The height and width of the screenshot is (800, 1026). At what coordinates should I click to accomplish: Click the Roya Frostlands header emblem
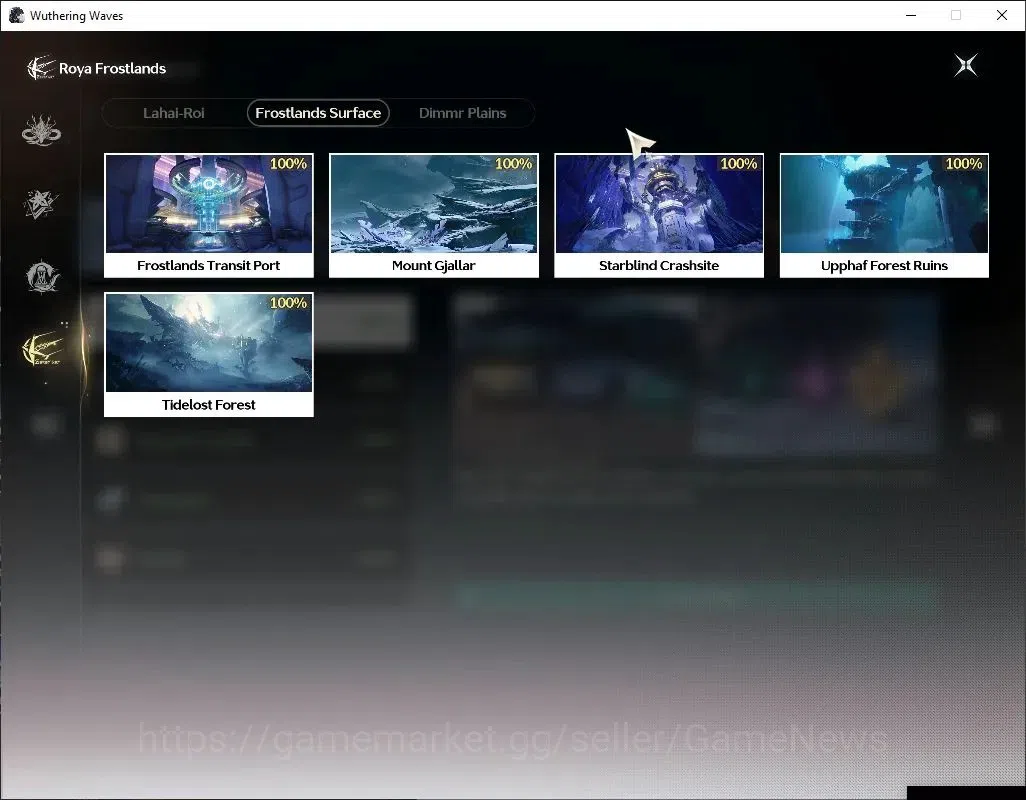(x=41, y=68)
